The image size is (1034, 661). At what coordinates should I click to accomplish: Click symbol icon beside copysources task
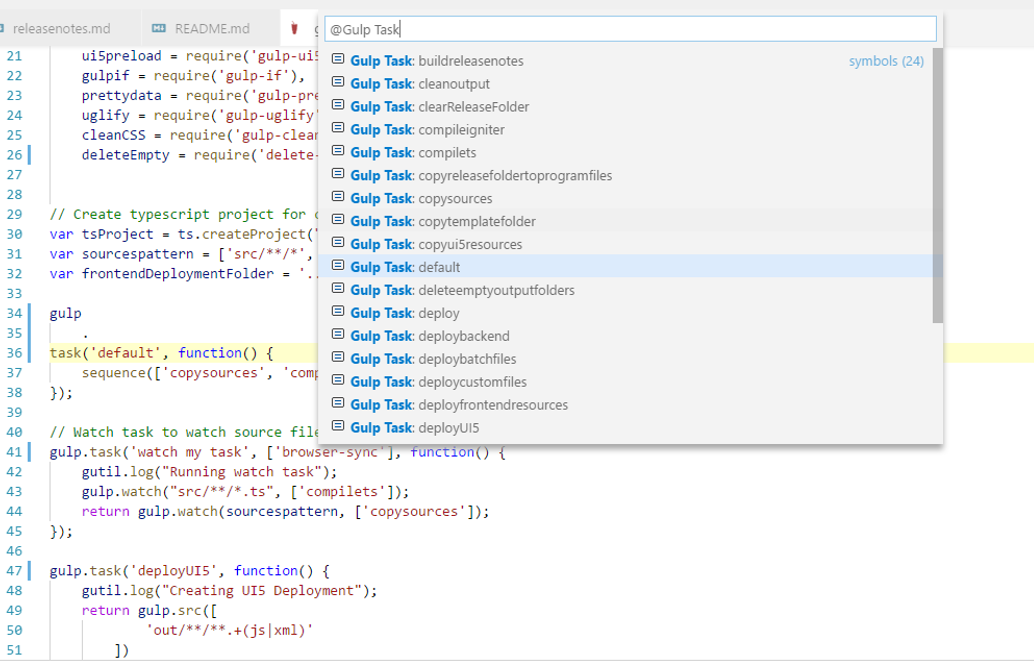click(x=338, y=197)
